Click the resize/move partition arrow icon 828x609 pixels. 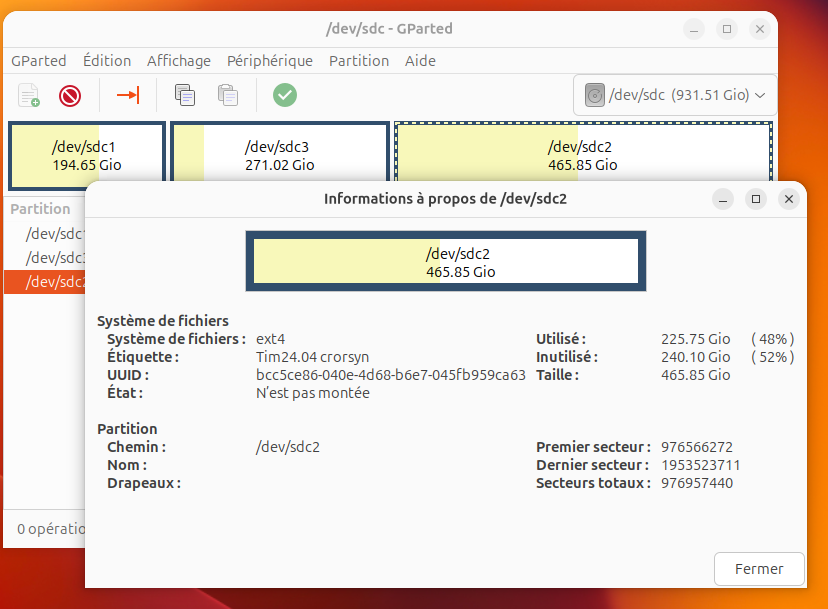click(128, 96)
